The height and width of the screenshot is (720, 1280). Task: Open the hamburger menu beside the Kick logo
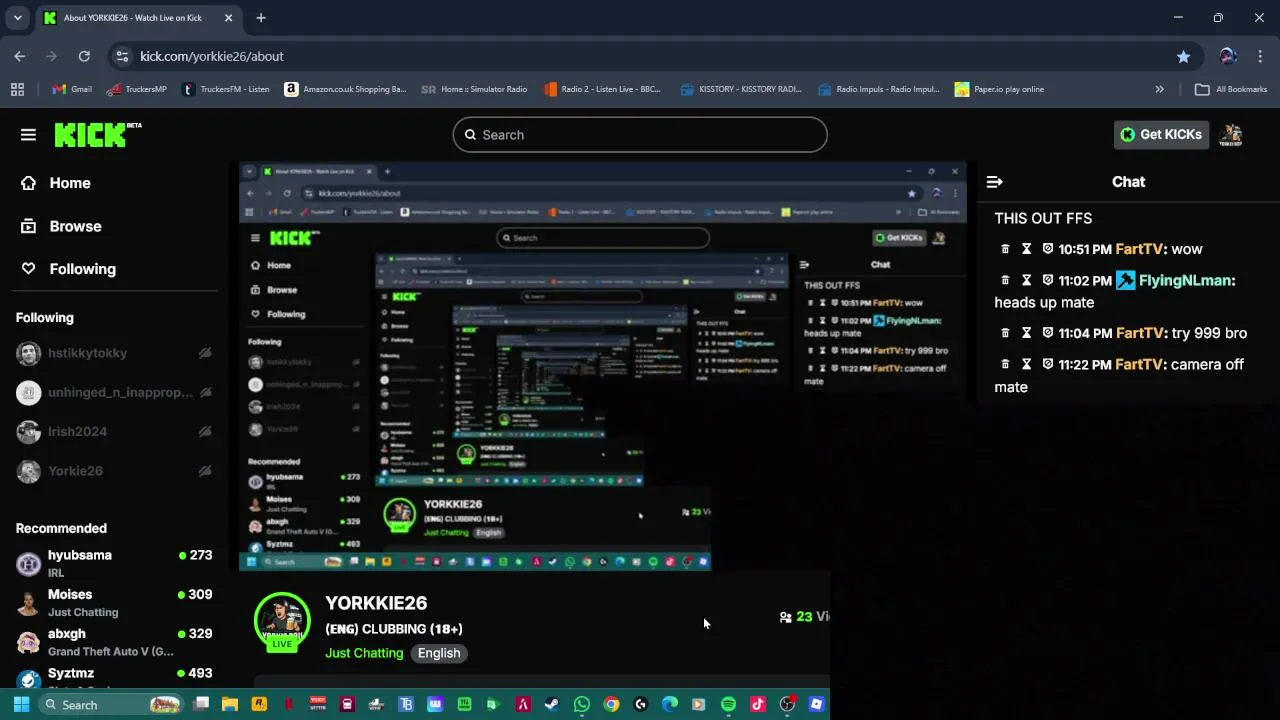click(x=28, y=135)
